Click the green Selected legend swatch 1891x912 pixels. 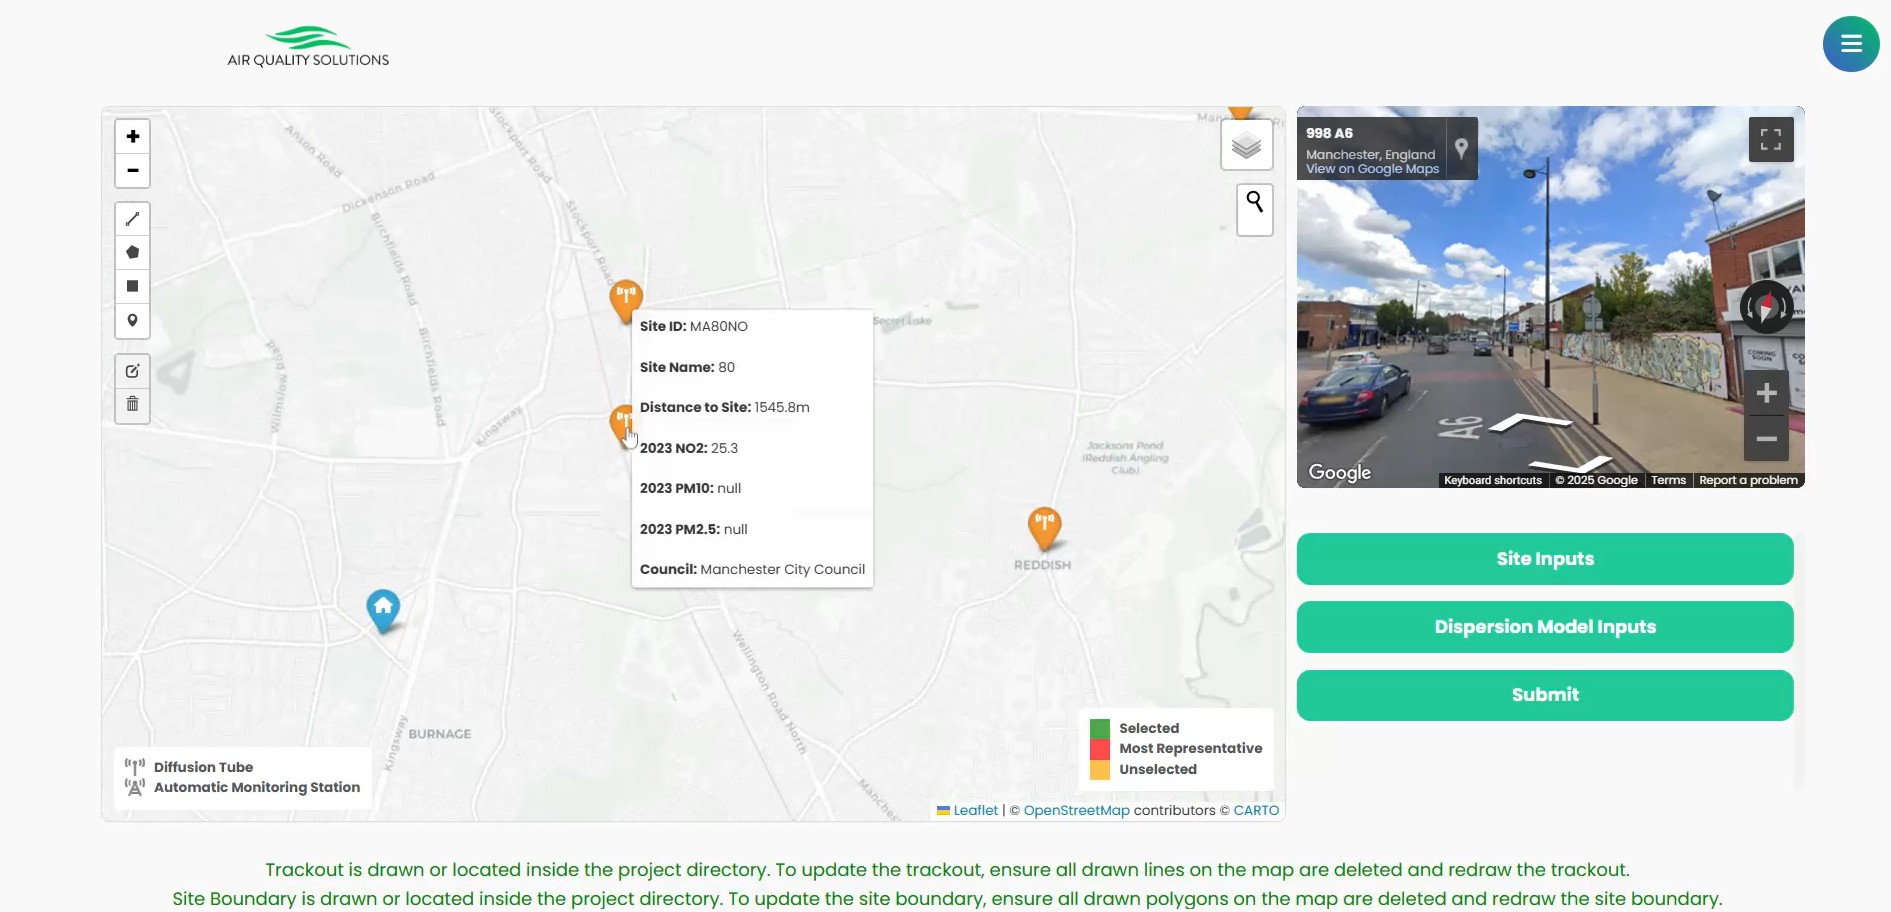click(1099, 729)
